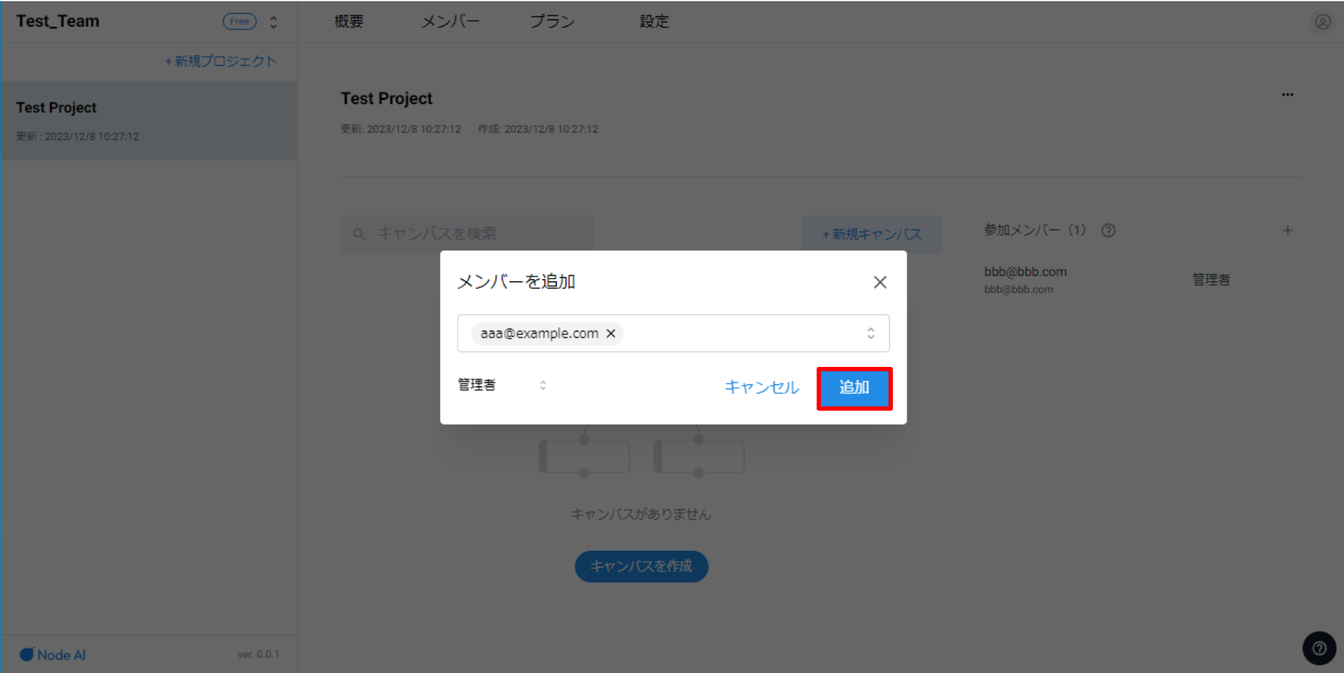Switch to the メンバー tab
1344x673 pixels.
tap(450, 21)
